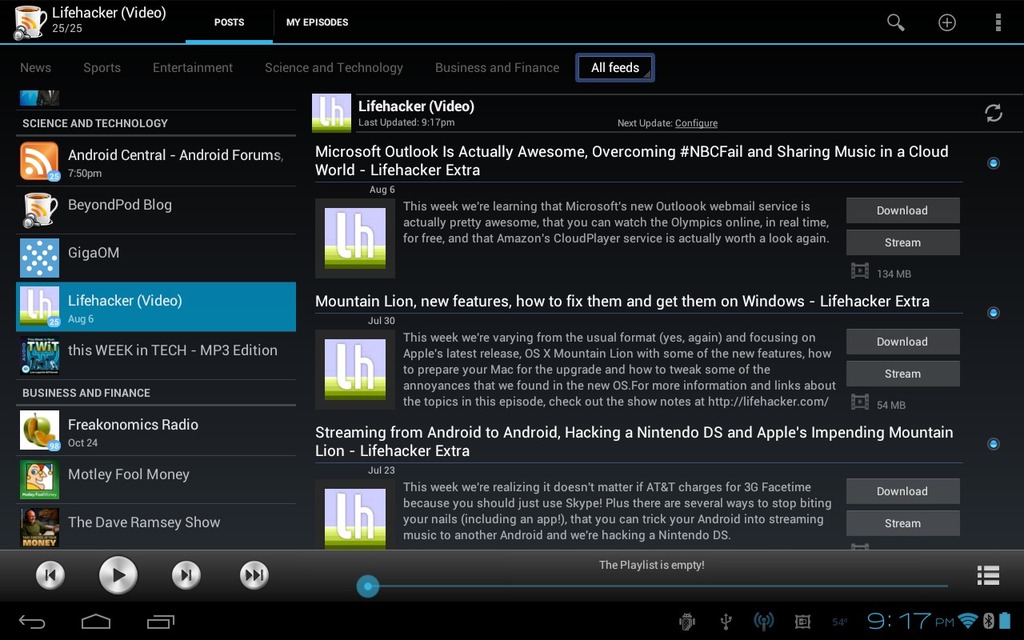Image resolution: width=1024 pixels, height=640 pixels.
Task: Open the Configure next update link
Action: pyautogui.click(x=696, y=123)
